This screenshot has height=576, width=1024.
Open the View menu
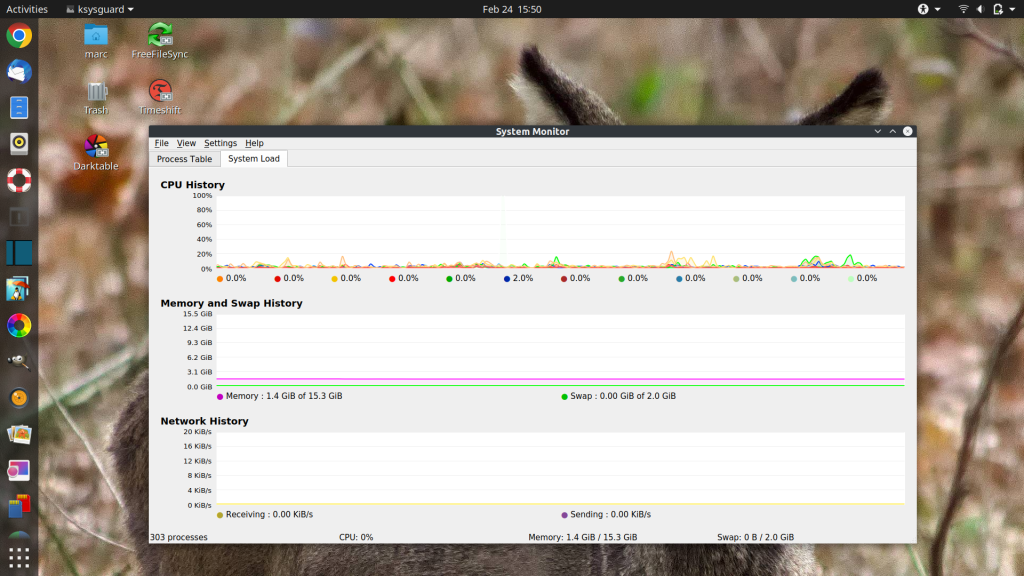(x=186, y=143)
